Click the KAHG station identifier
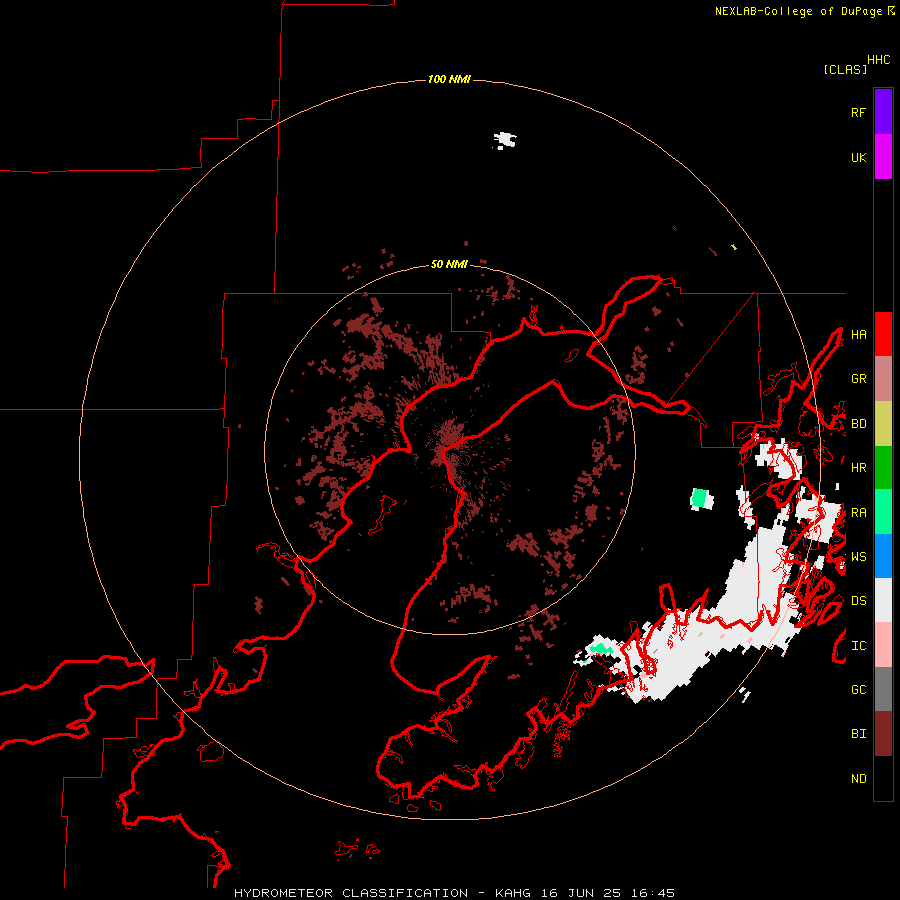 coord(514,893)
